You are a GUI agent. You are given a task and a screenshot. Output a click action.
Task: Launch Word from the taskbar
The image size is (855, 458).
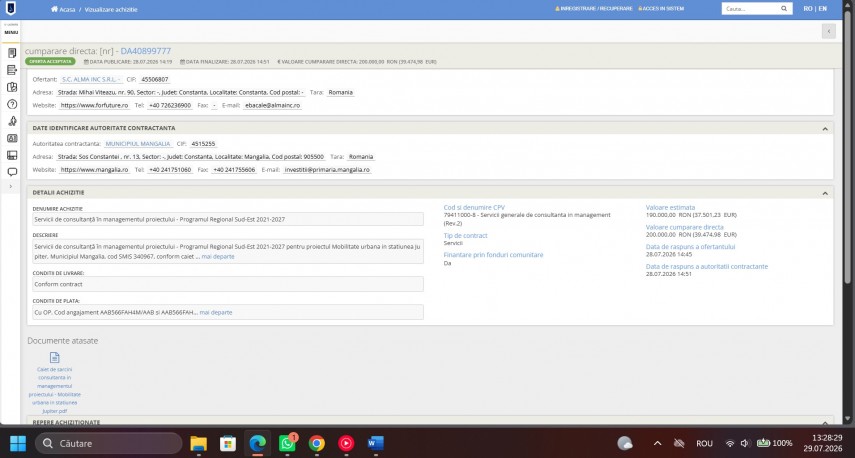[376, 443]
